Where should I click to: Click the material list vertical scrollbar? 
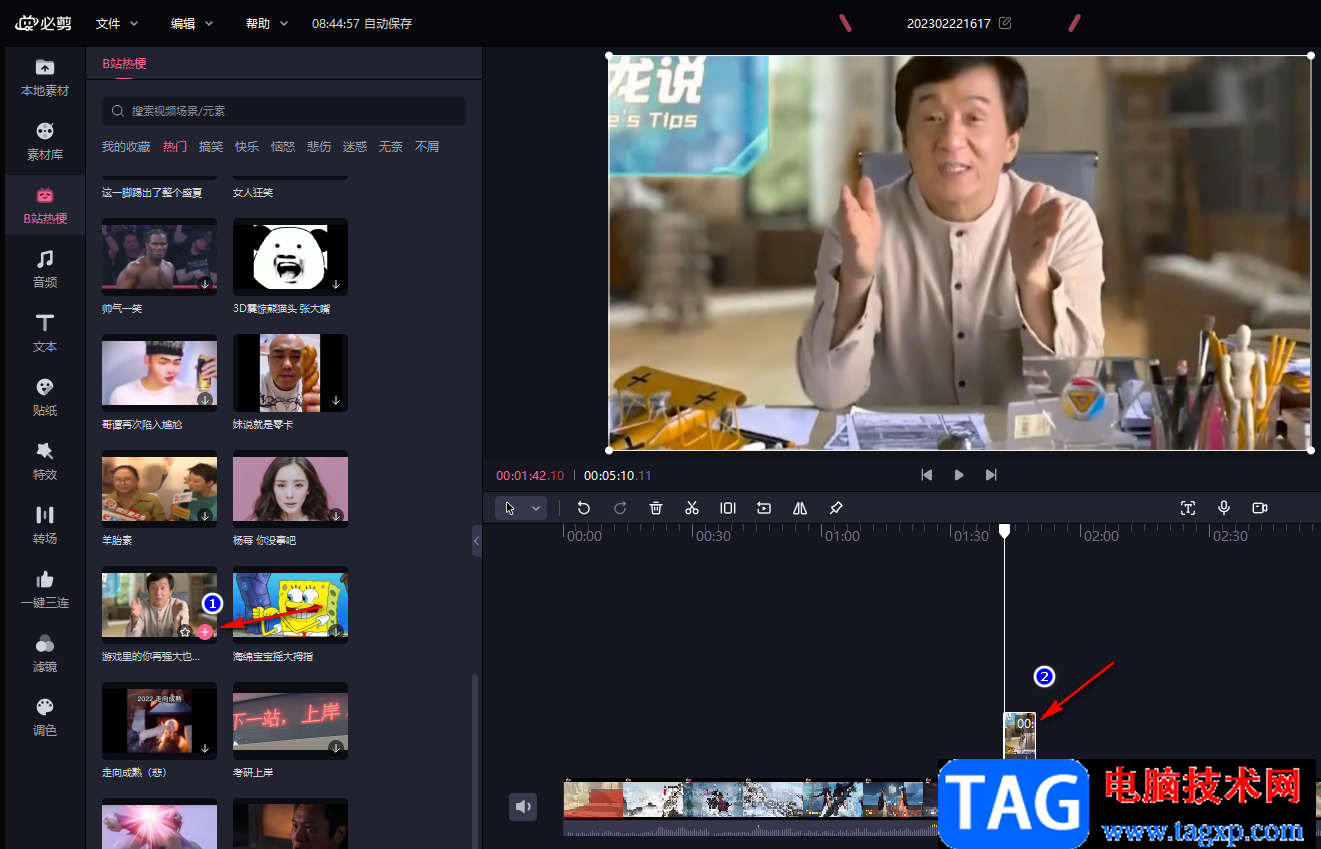(474, 760)
